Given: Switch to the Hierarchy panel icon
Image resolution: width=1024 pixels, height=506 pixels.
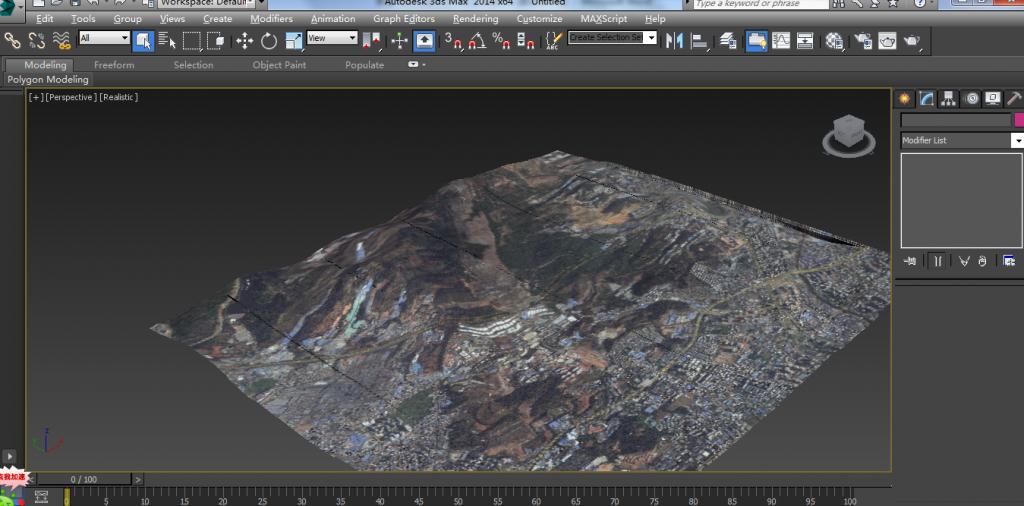Looking at the screenshot, I should click(949, 98).
